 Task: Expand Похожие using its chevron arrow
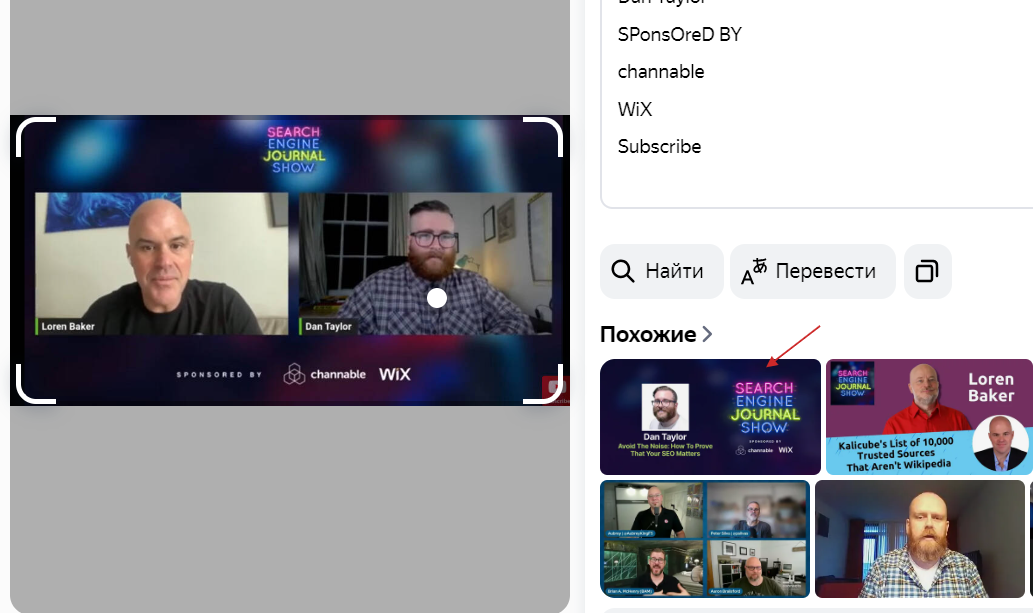tap(707, 334)
